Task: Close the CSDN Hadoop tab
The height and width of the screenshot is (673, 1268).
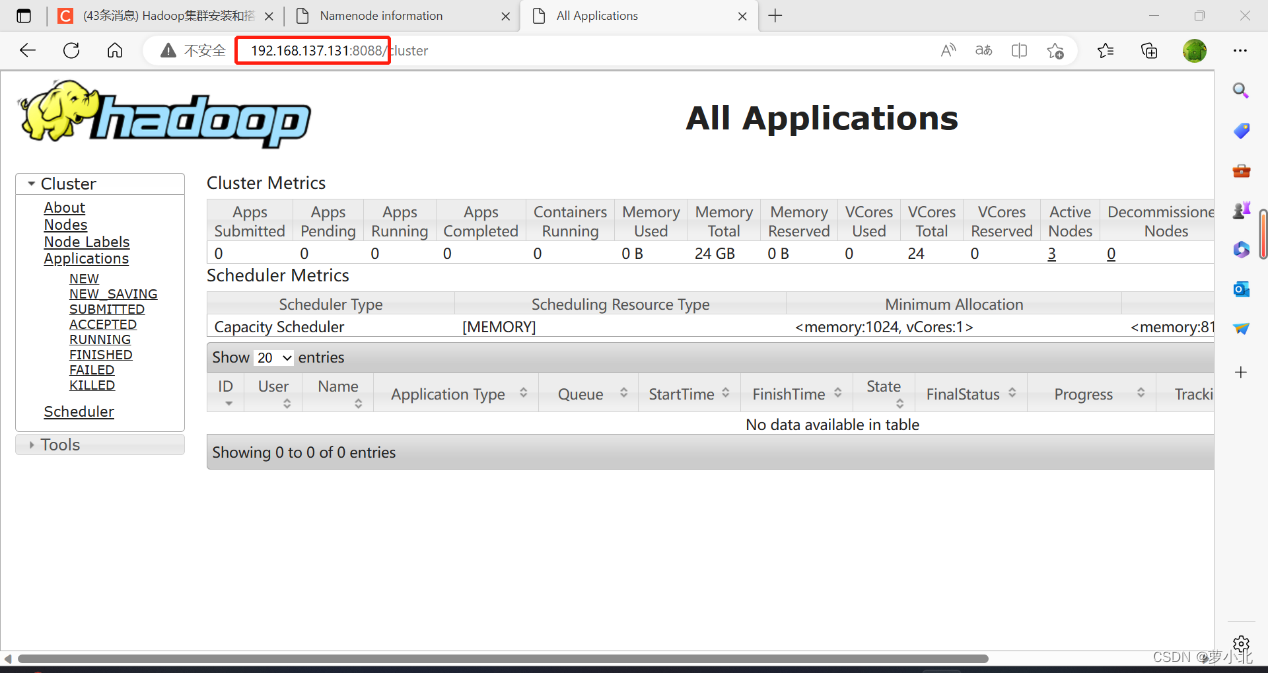Action: 268,16
